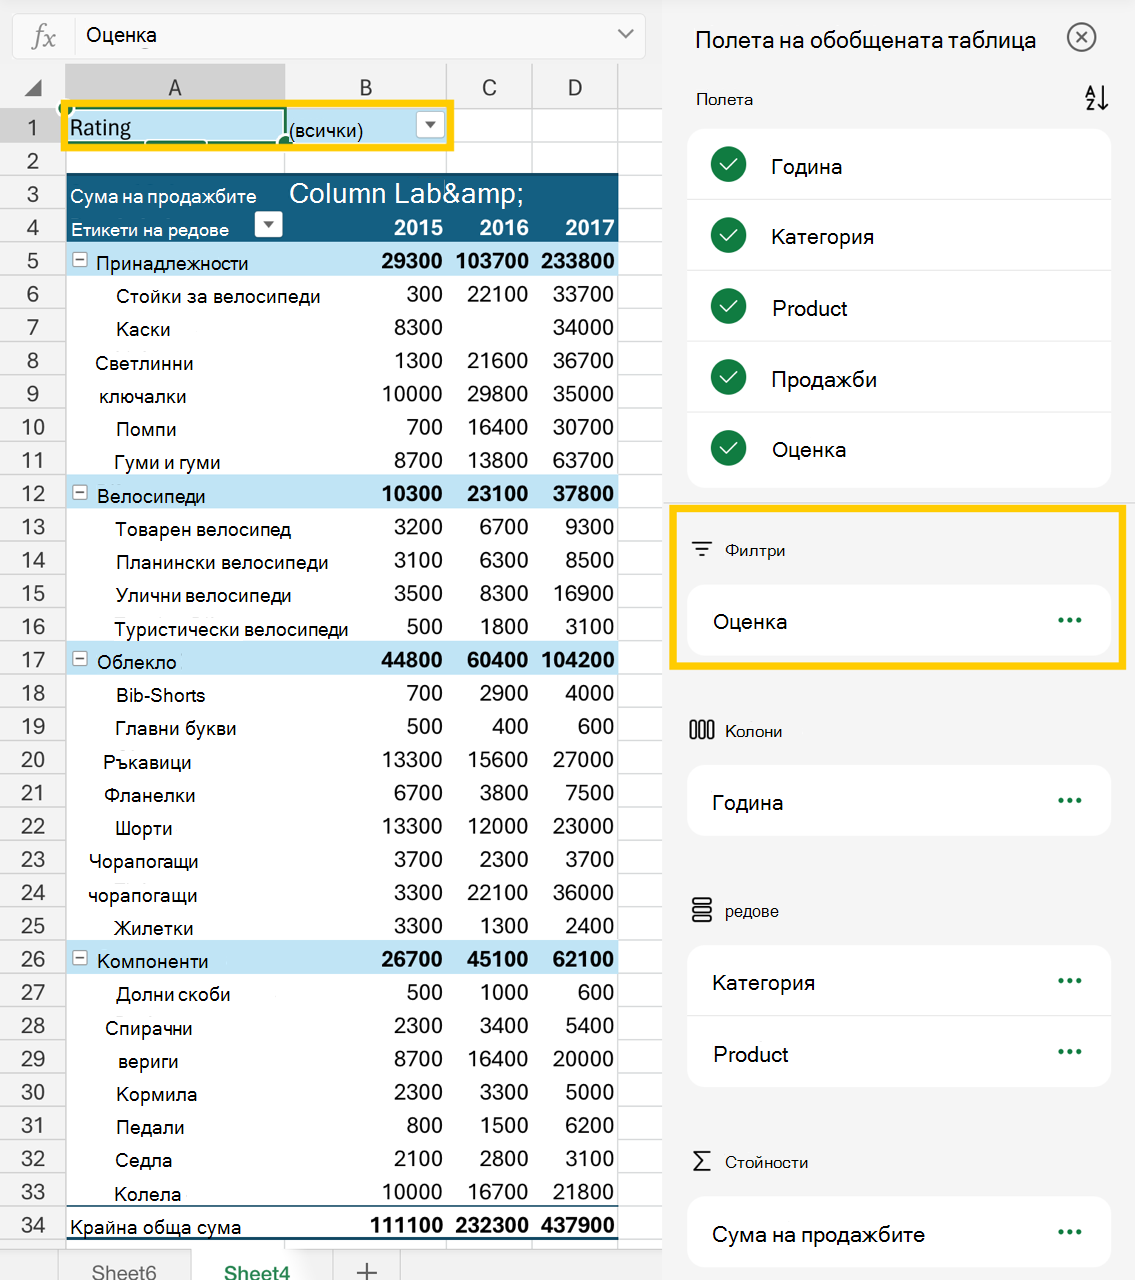The width and height of the screenshot is (1135, 1280).
Task: Collapse the Облекло group
Action: click(80, 660)
